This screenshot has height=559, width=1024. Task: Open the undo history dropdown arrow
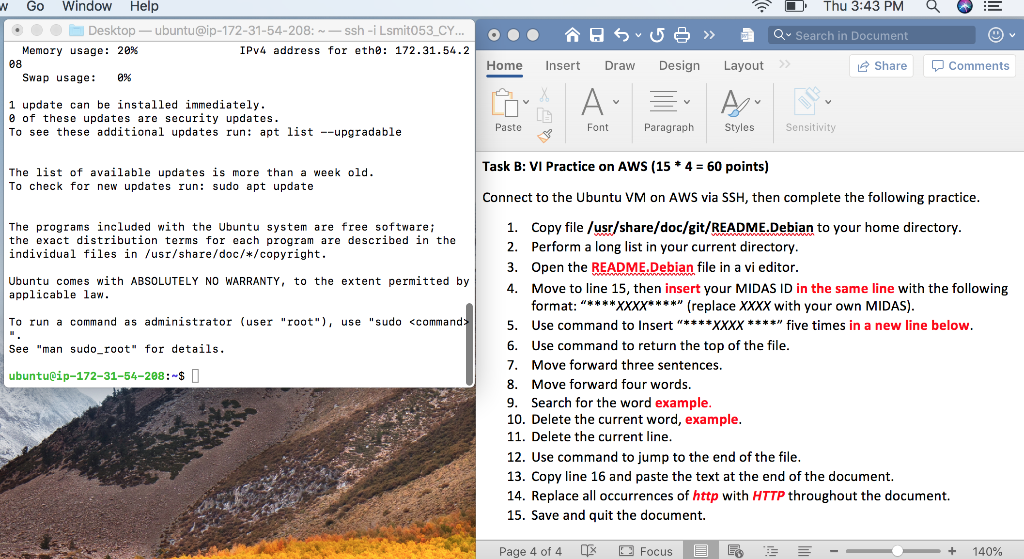[638, 36]
